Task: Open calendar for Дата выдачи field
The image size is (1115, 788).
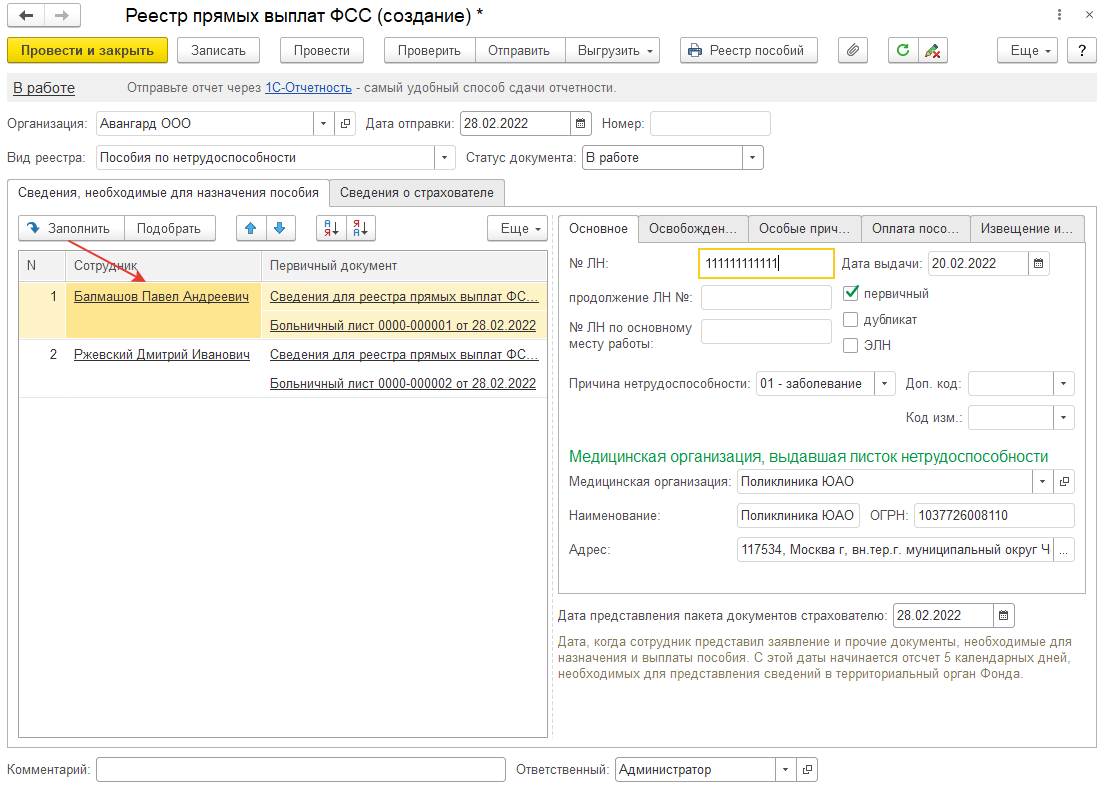Action: point(1039,264)
